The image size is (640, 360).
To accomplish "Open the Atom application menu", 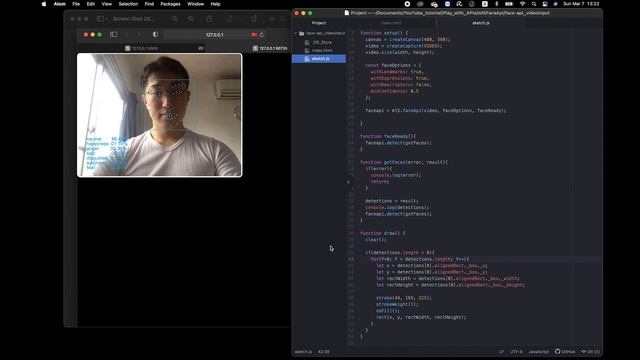I will [x=60, y=4].
